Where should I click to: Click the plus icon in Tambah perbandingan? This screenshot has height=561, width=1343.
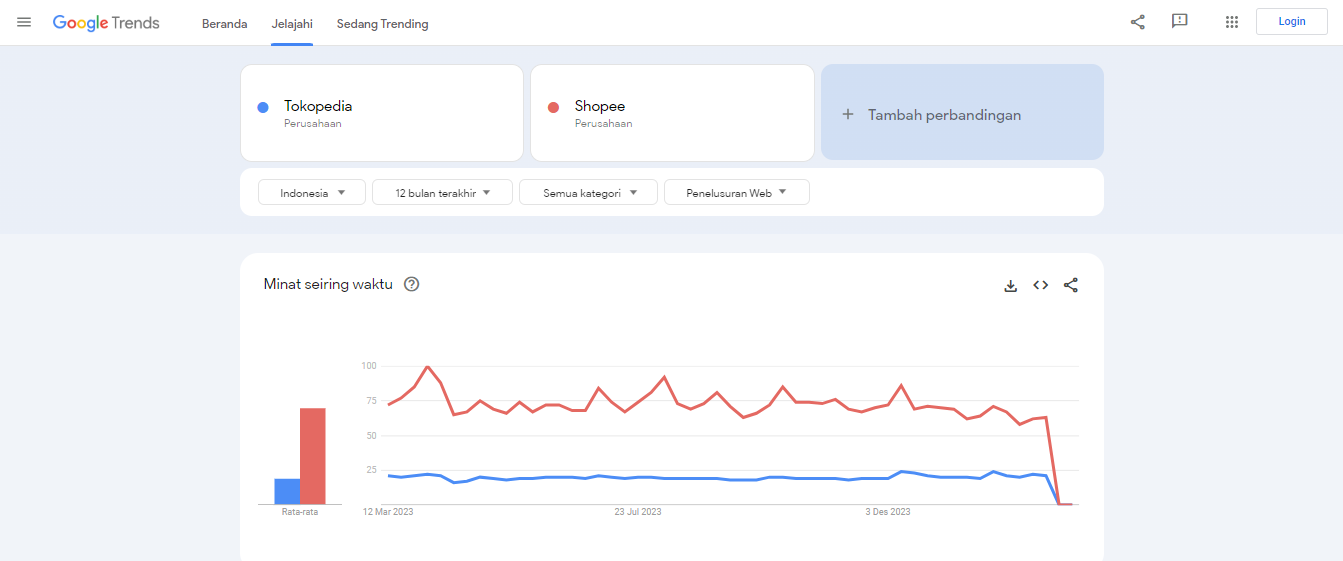point(848,114)
